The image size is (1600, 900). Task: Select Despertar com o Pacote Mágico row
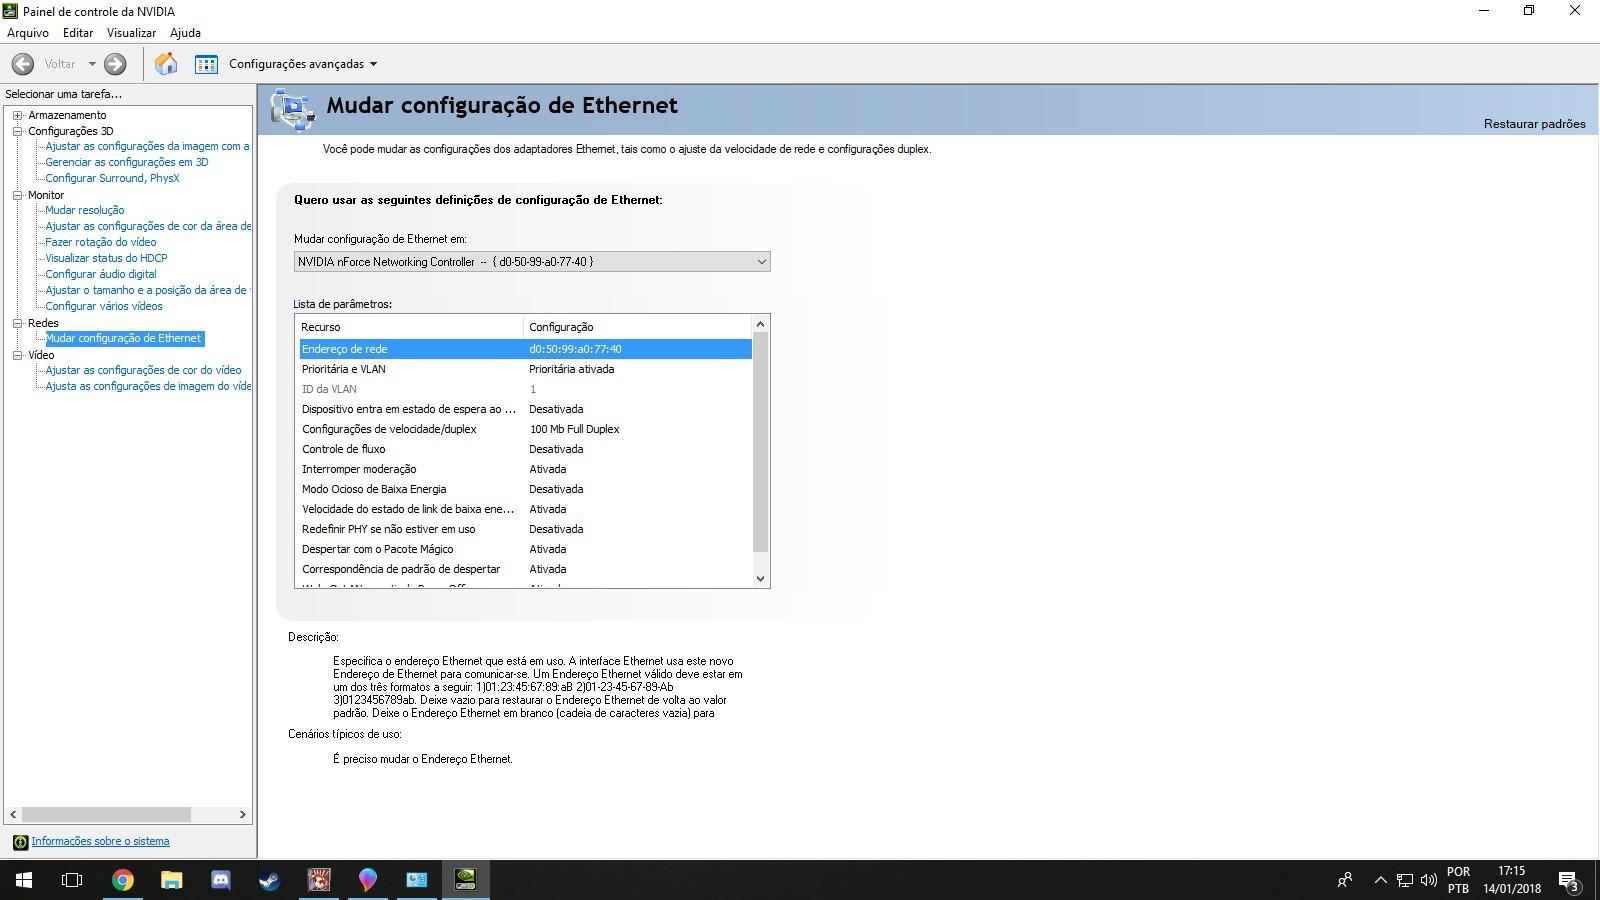526,549
